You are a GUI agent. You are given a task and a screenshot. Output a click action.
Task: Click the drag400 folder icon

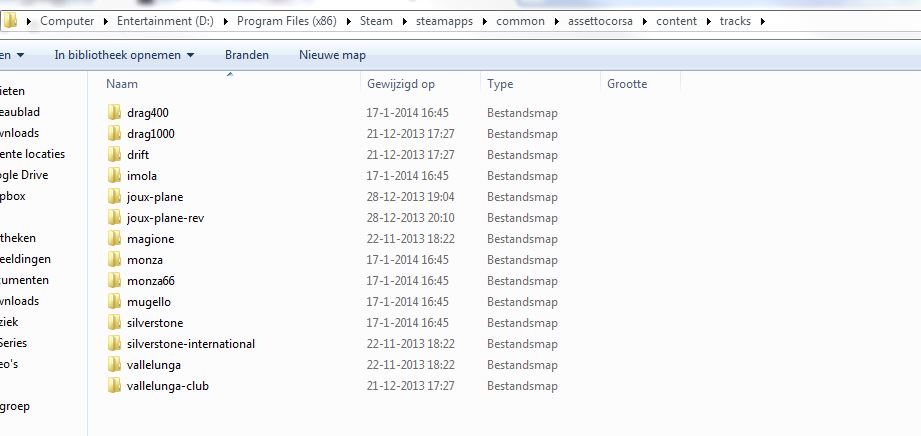pos(114,113)
